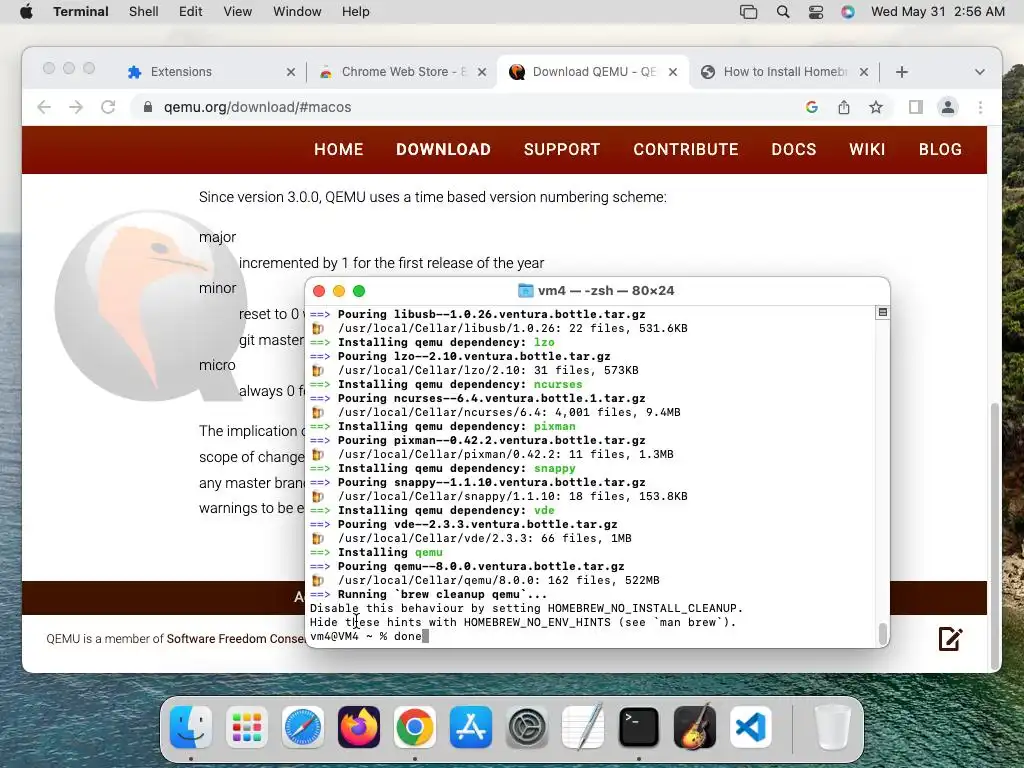Open the Chrome three-dot menu

(980, 107)
